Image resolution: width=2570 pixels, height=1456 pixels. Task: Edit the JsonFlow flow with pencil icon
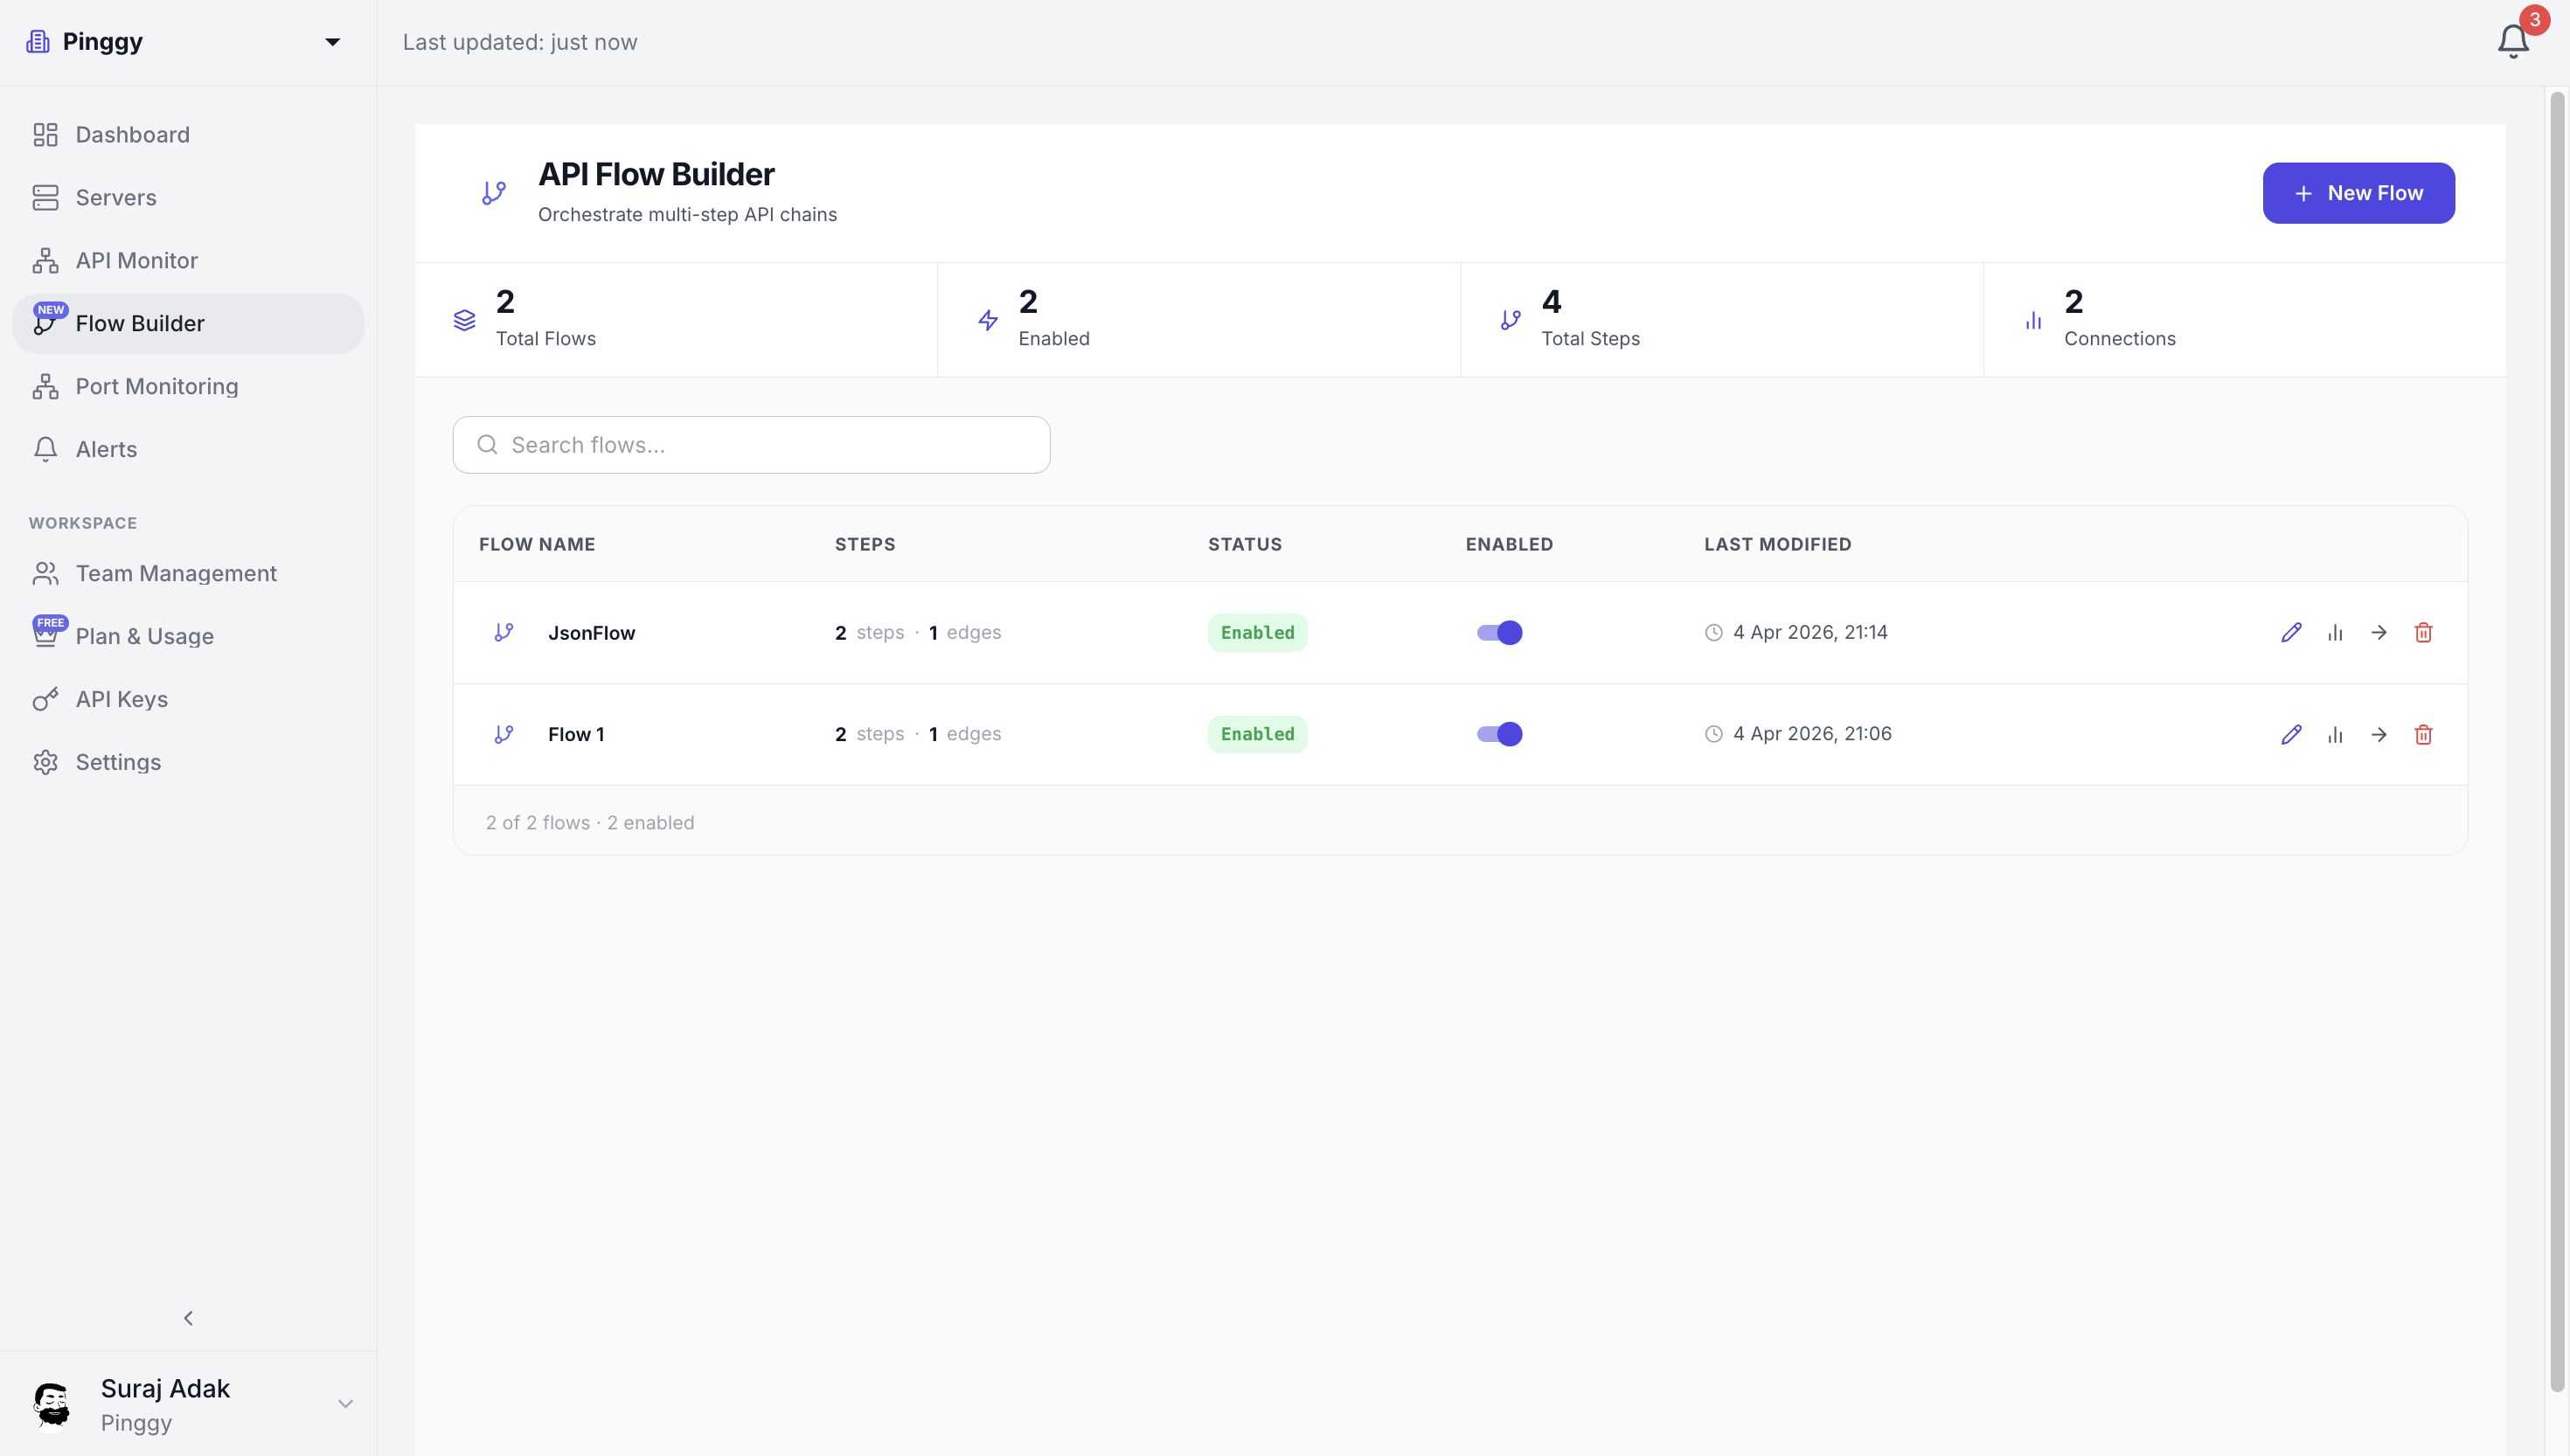coord(2291,632)
